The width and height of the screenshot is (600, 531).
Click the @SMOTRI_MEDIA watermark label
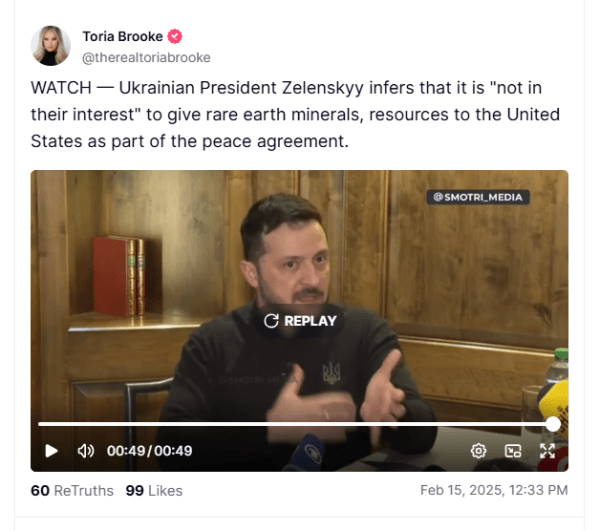[x=478, y=197]
